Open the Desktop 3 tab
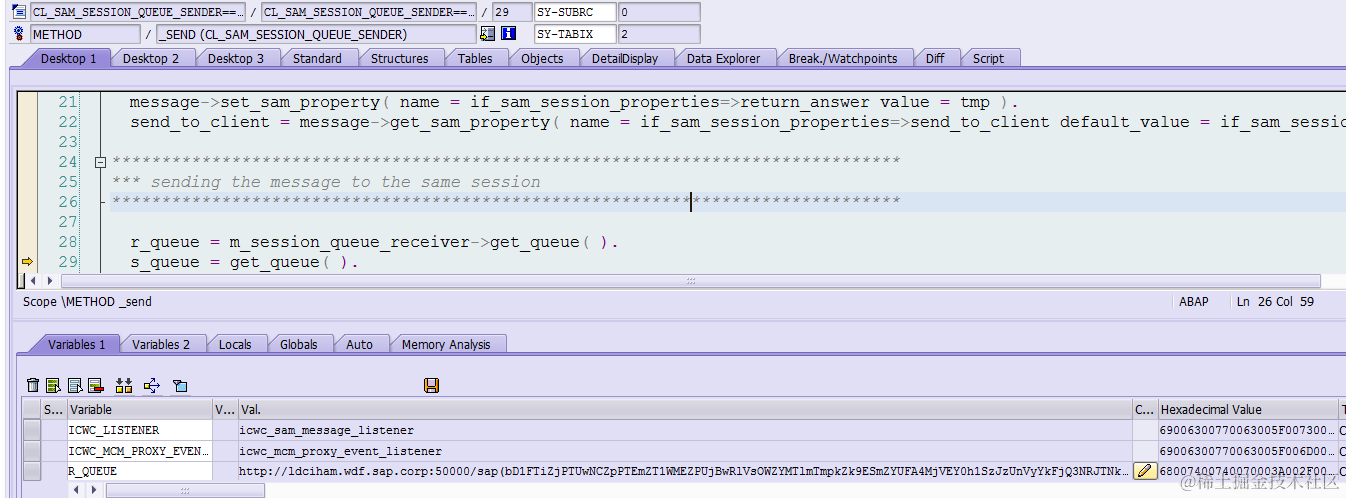1346x498 pixels. [x=236, y=58]
